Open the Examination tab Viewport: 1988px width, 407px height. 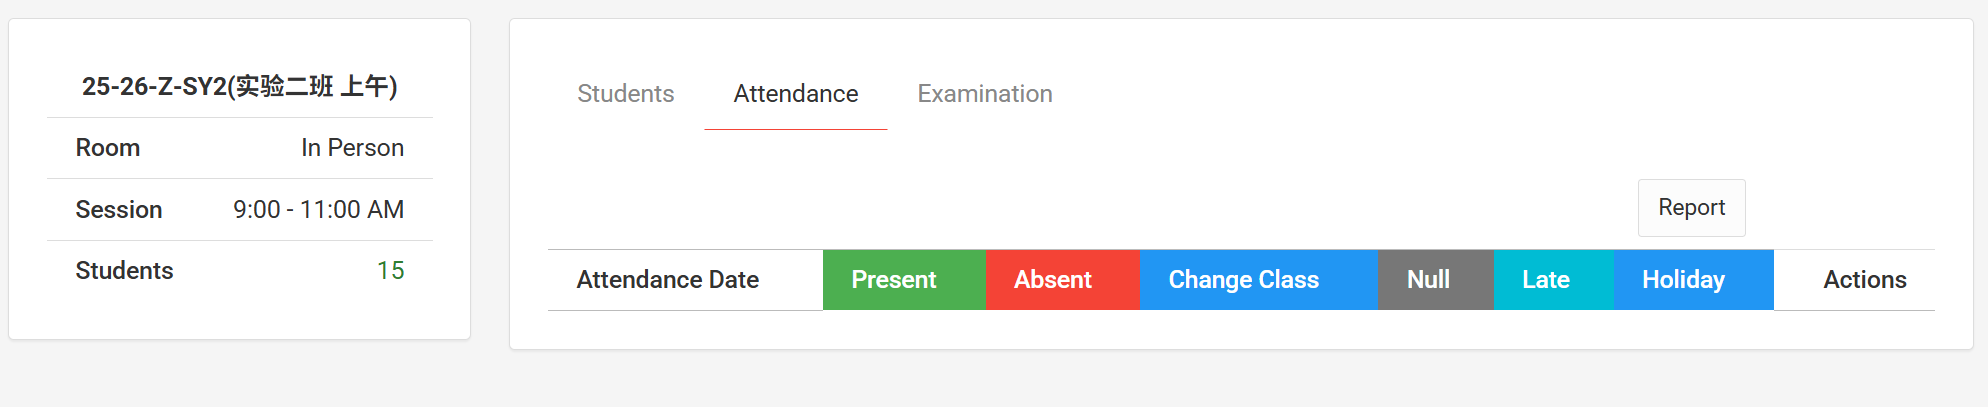tap(984, 94)
